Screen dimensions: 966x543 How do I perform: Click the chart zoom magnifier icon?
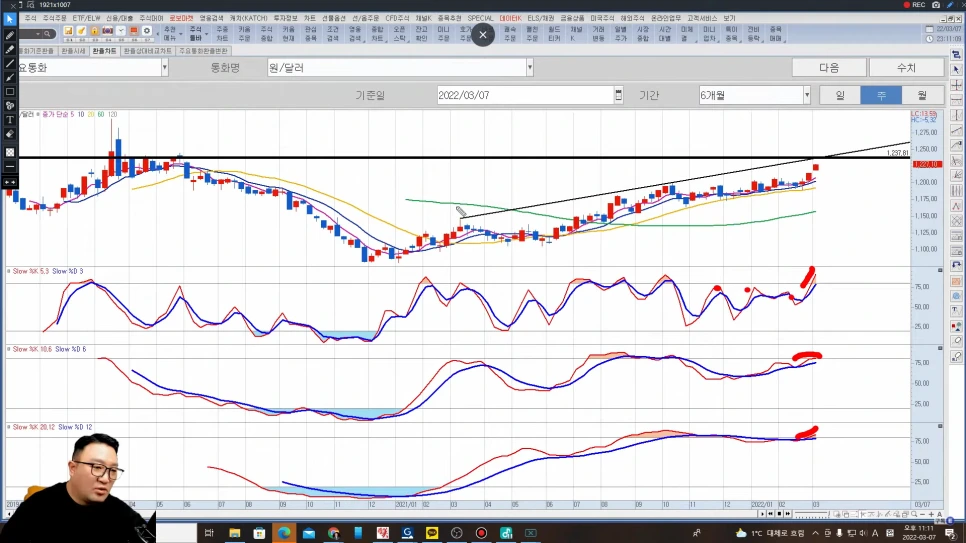click(914, 514)
